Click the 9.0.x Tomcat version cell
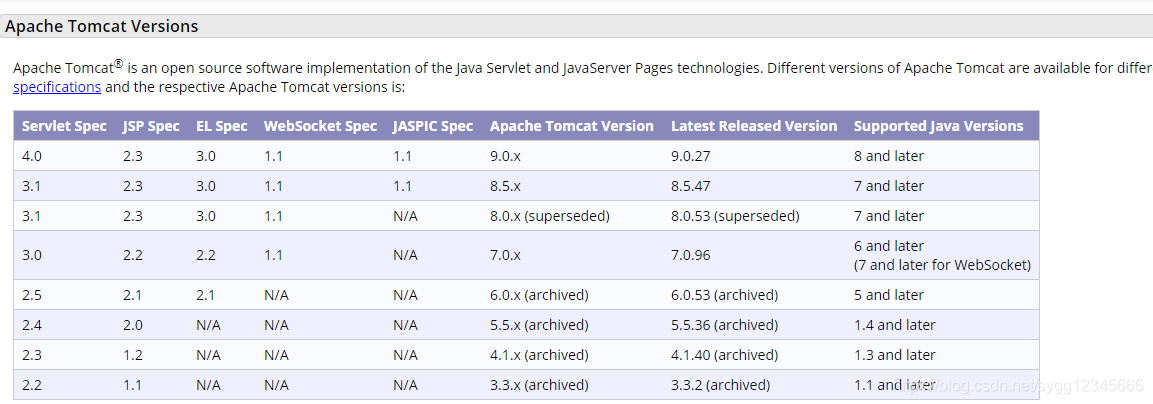1153x404 pixels. point(505,156)
